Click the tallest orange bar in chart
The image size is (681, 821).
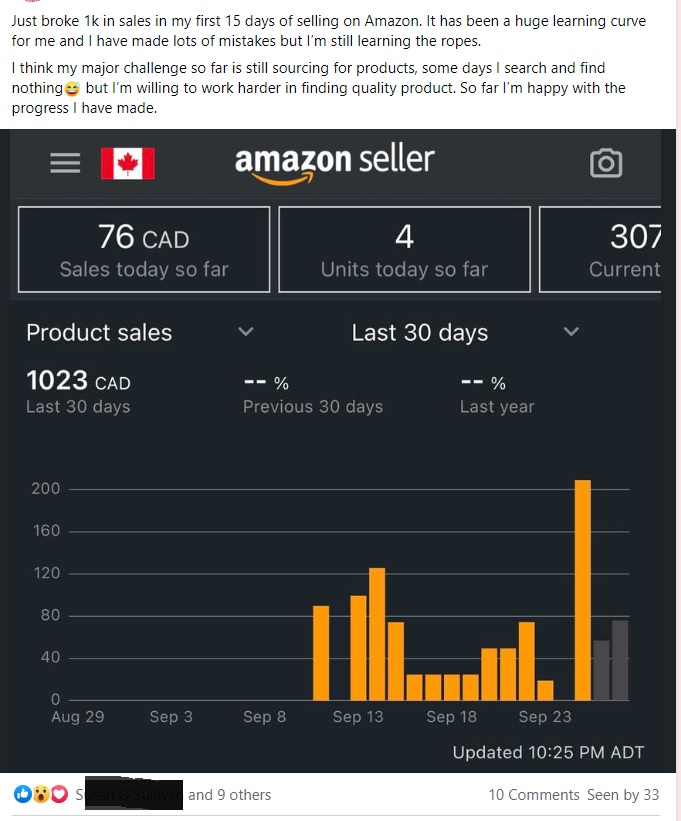pyautogui.click(x=583, y=590)
